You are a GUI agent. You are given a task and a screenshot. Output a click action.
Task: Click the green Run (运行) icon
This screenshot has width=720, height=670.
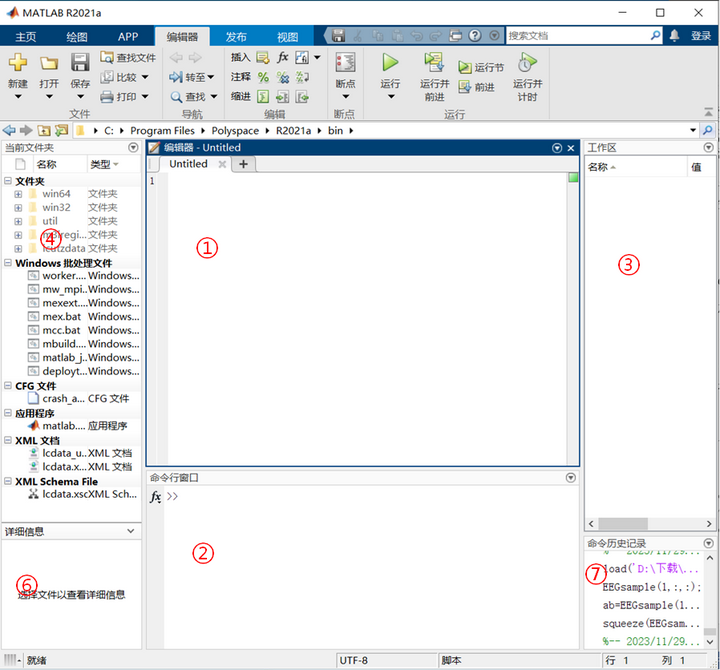[390, 62]
